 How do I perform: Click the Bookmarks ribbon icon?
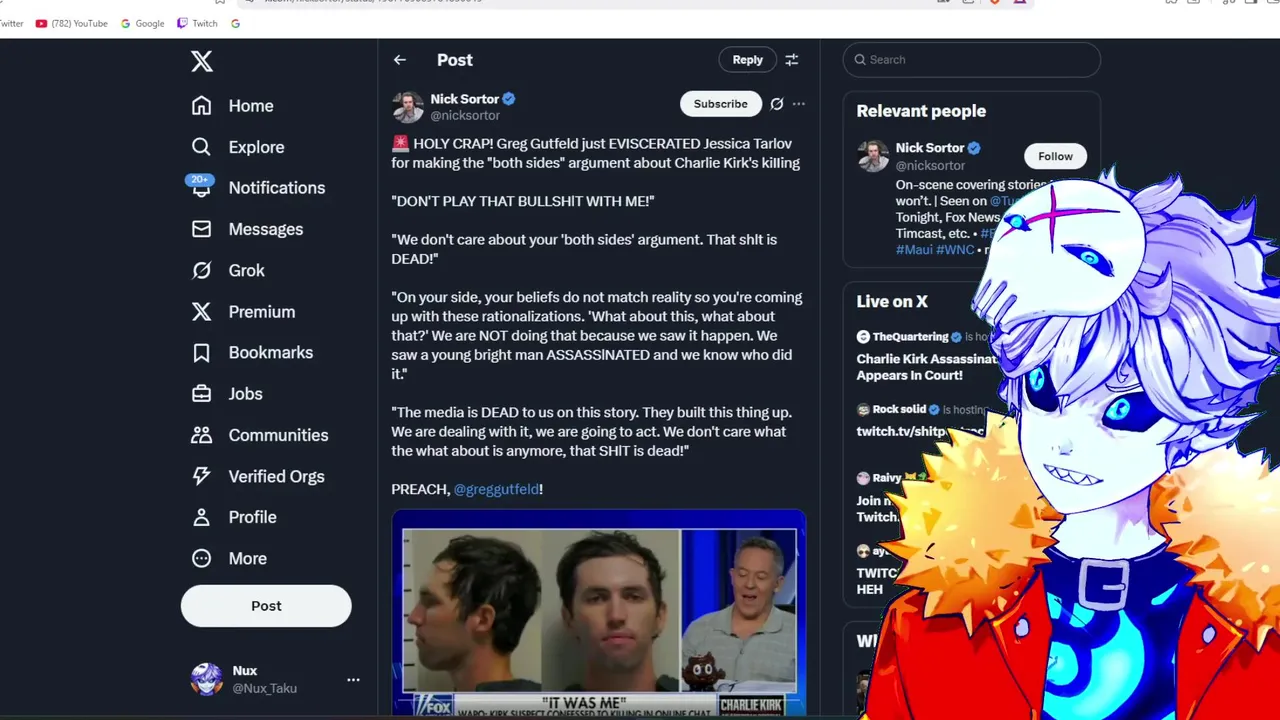click(x=202, y=353)
